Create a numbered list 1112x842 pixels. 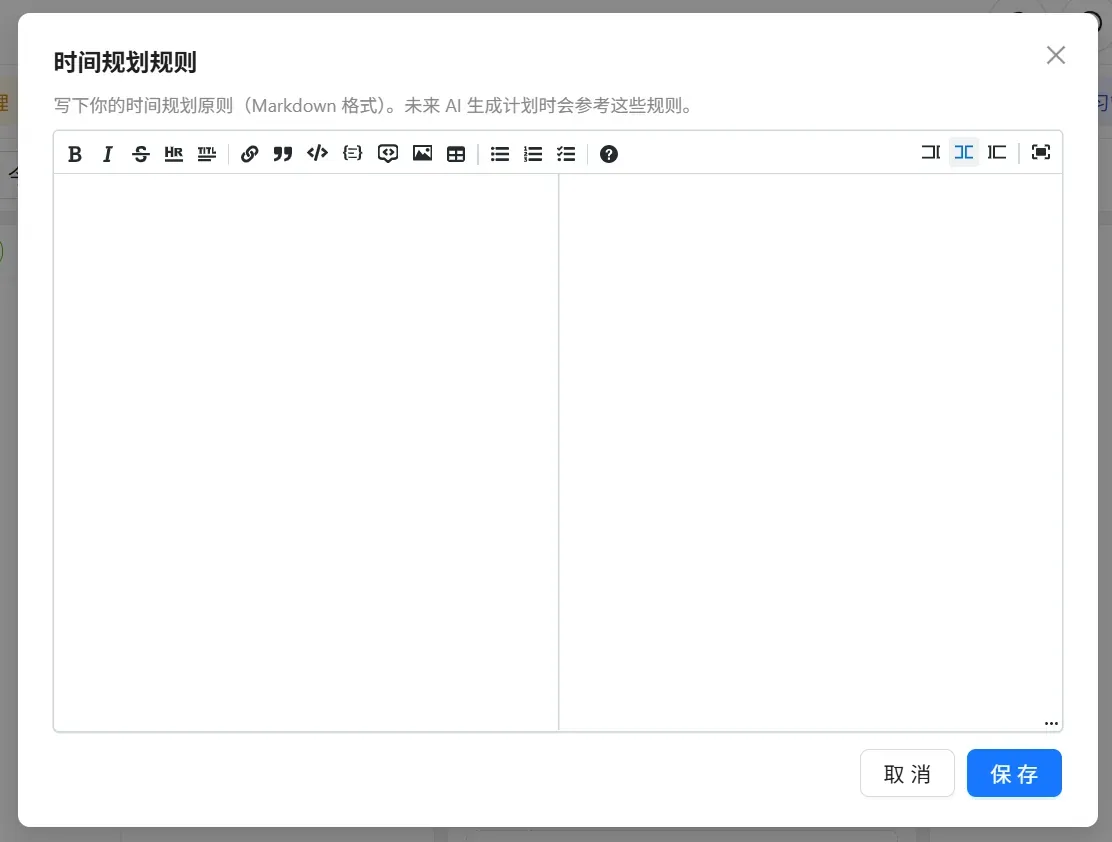[533, 154]
